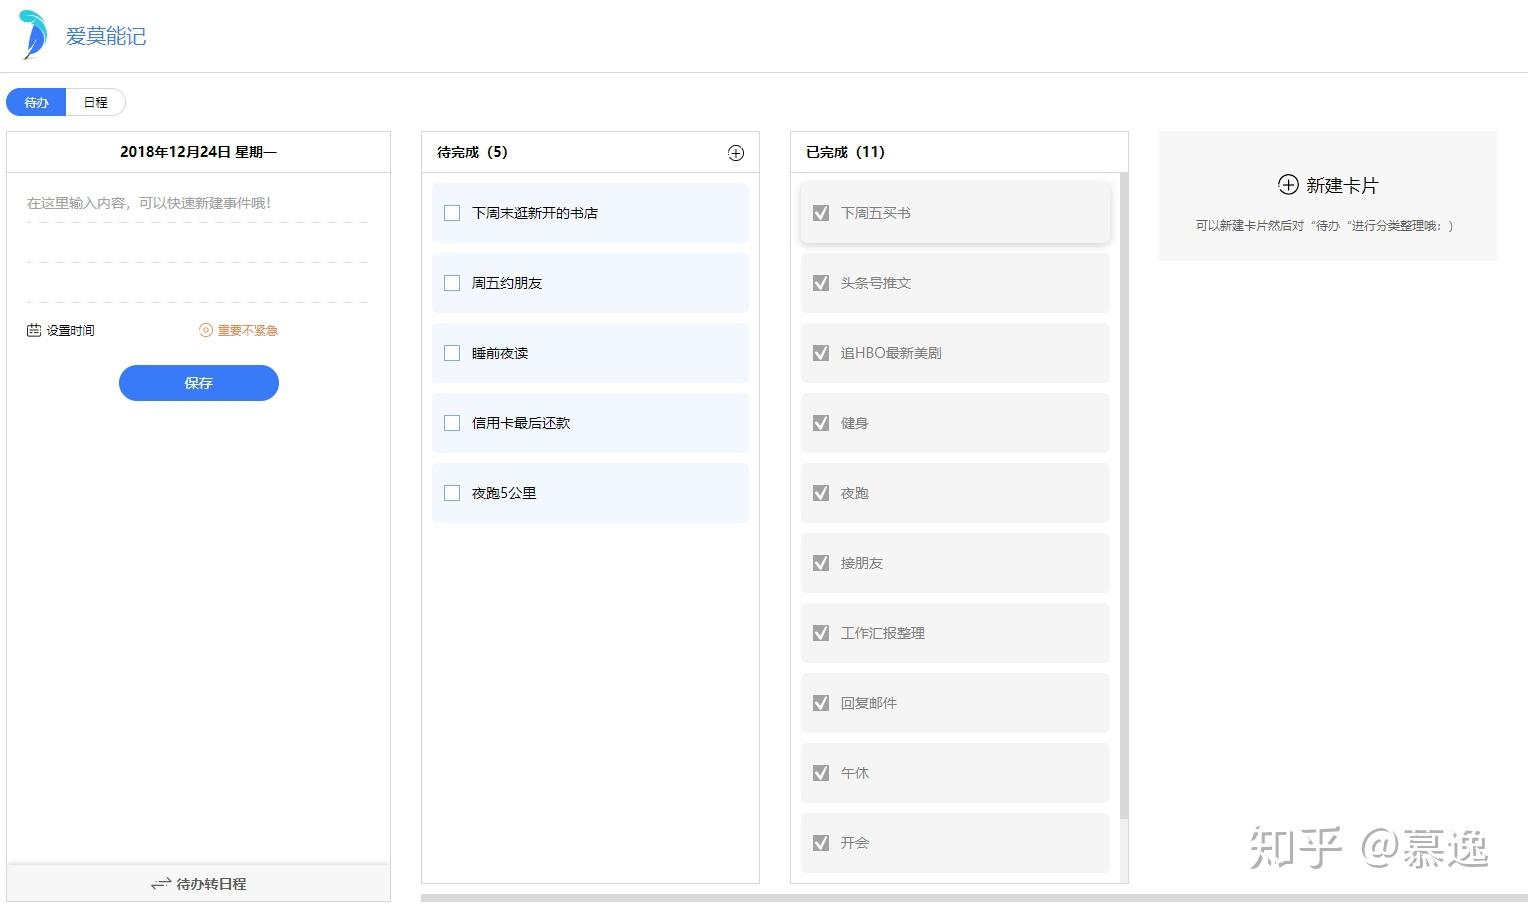This screenshot has width=1528, height=911.
Task: Check the 下周末逛新开的书店 checkbox
Action: [x=452, y=213]
